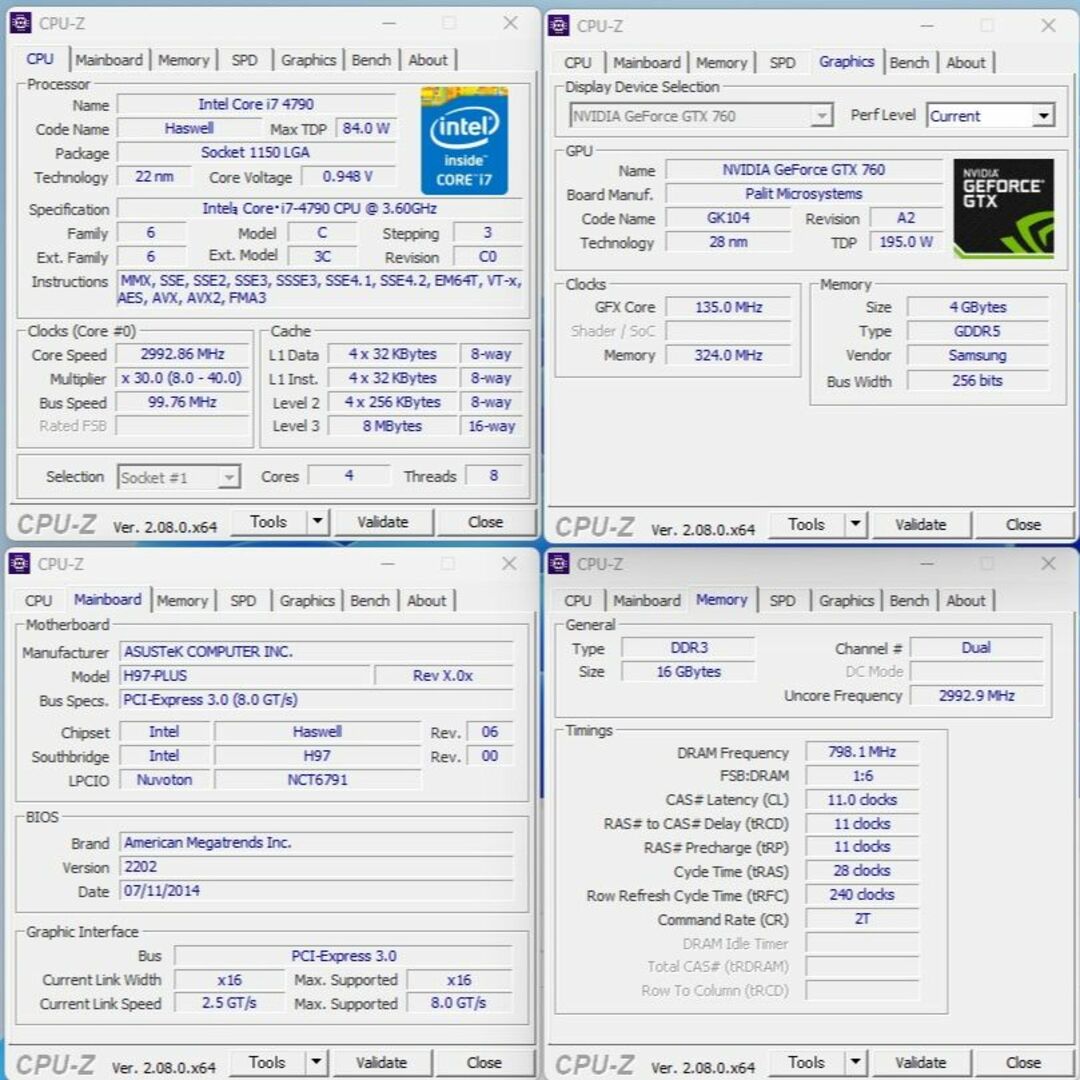Click the Instructions list field
This screenshot has width=1080, height=1080.
[320, 289]
